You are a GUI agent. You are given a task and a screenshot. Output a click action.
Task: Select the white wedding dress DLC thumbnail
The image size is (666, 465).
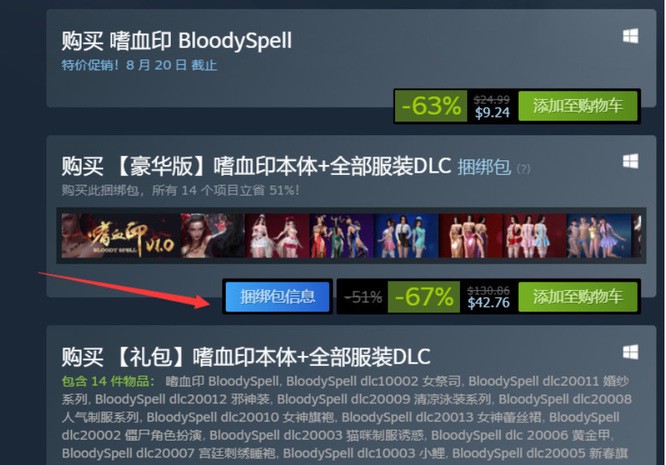(x=277, y=236)
